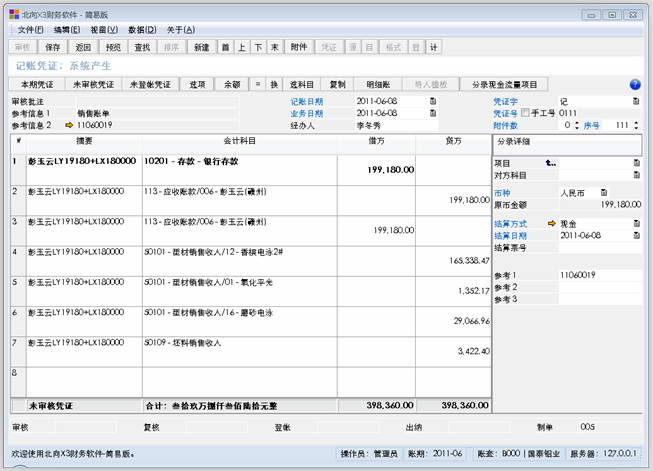
Task: Open the 结算方式 lookup icon
Action: pyautogui.click(x=636, y=224)
